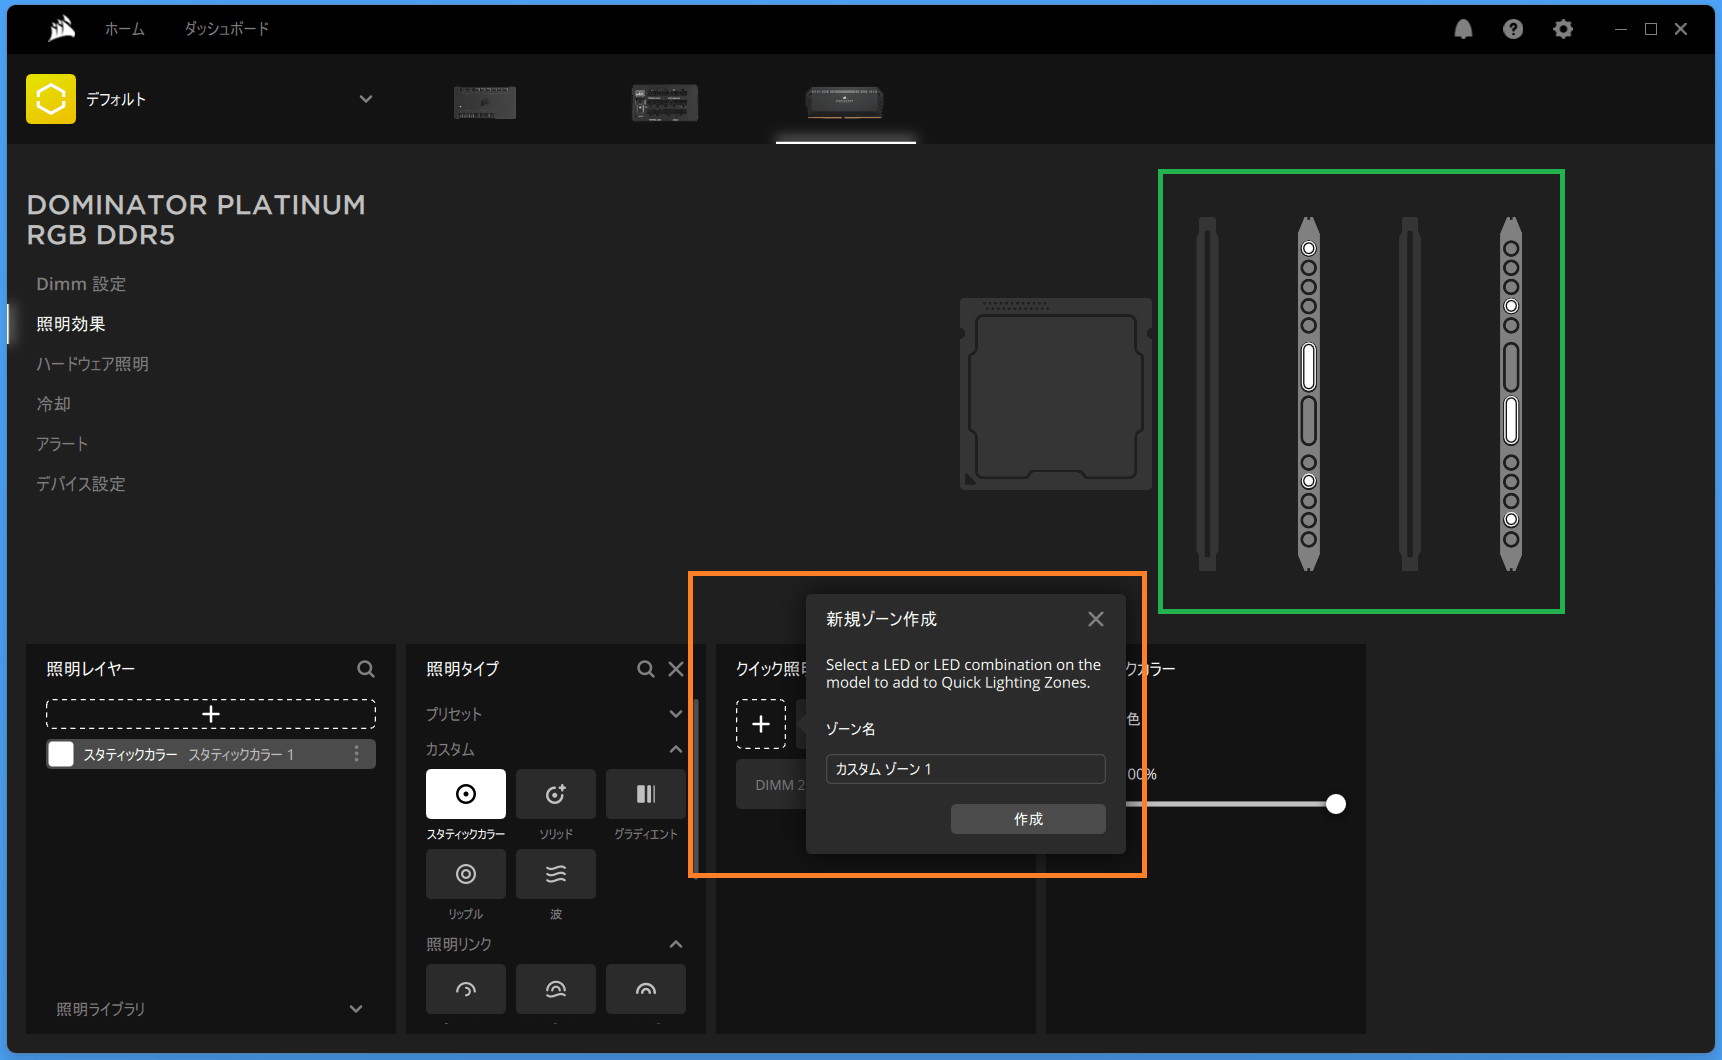Select the DIMM 2 zone button
Screen dimensions: 1722x1060
771,785
